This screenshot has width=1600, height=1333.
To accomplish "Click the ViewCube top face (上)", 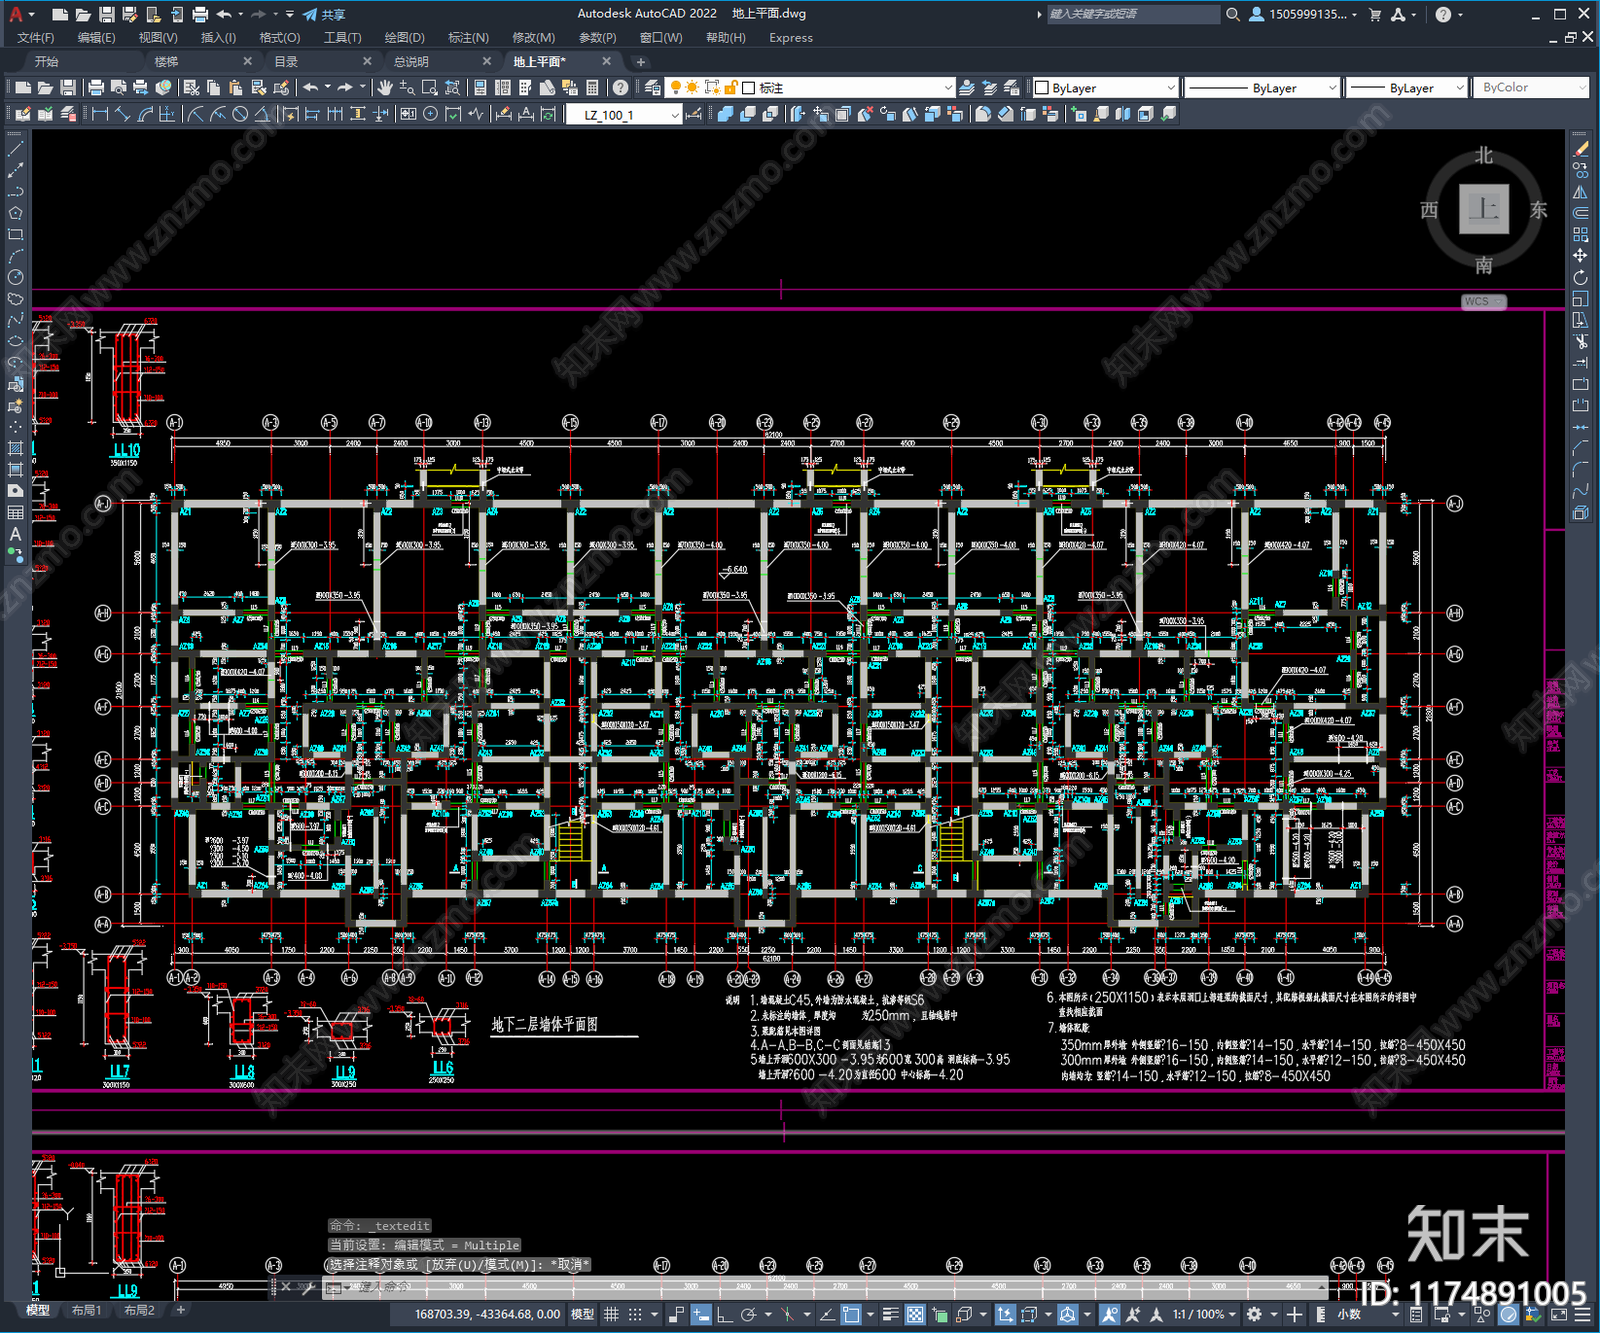I will pyautogui.click(x=1484, y=209).
